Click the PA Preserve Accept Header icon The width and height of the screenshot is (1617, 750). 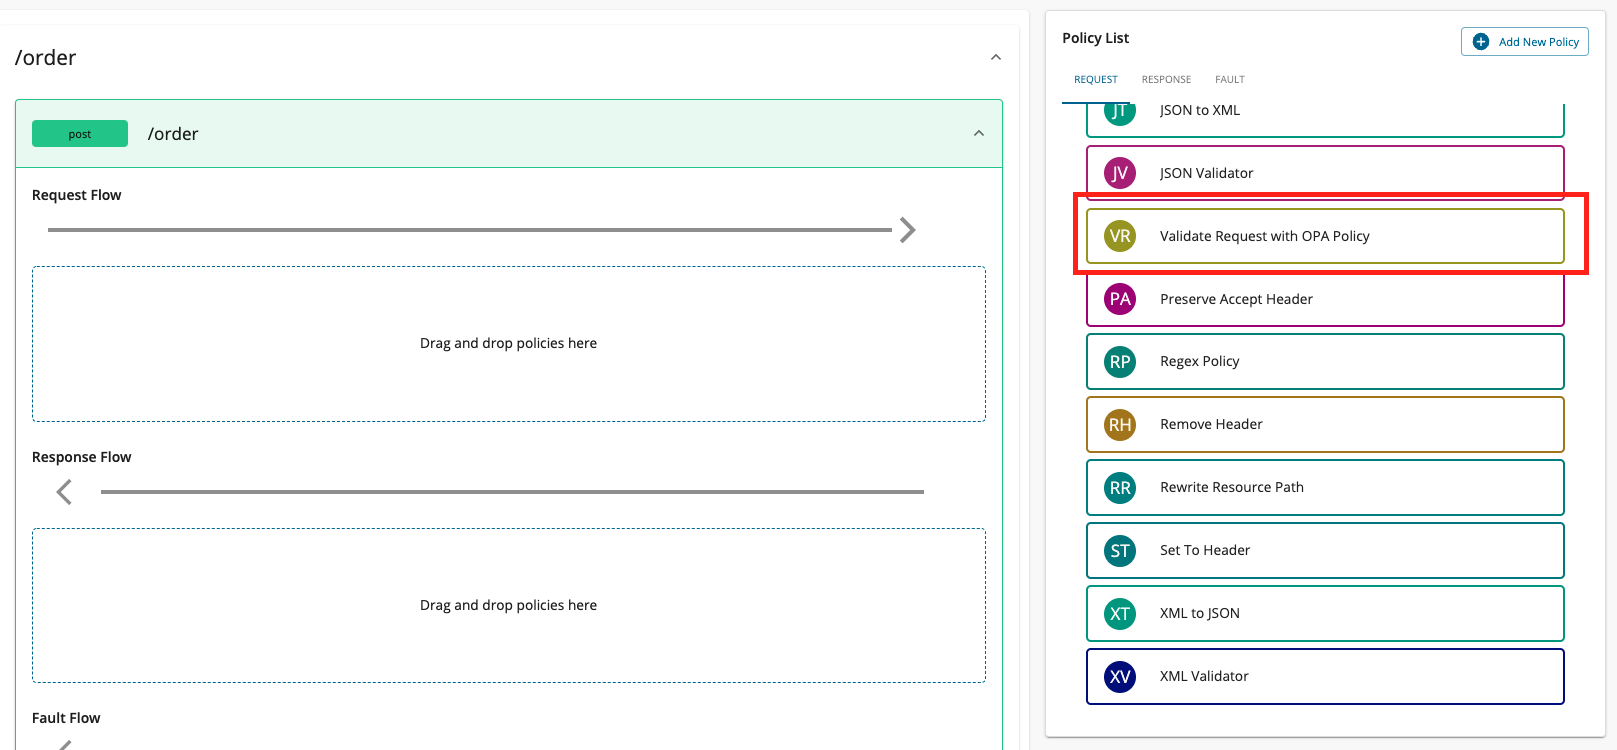[1120, 299]
